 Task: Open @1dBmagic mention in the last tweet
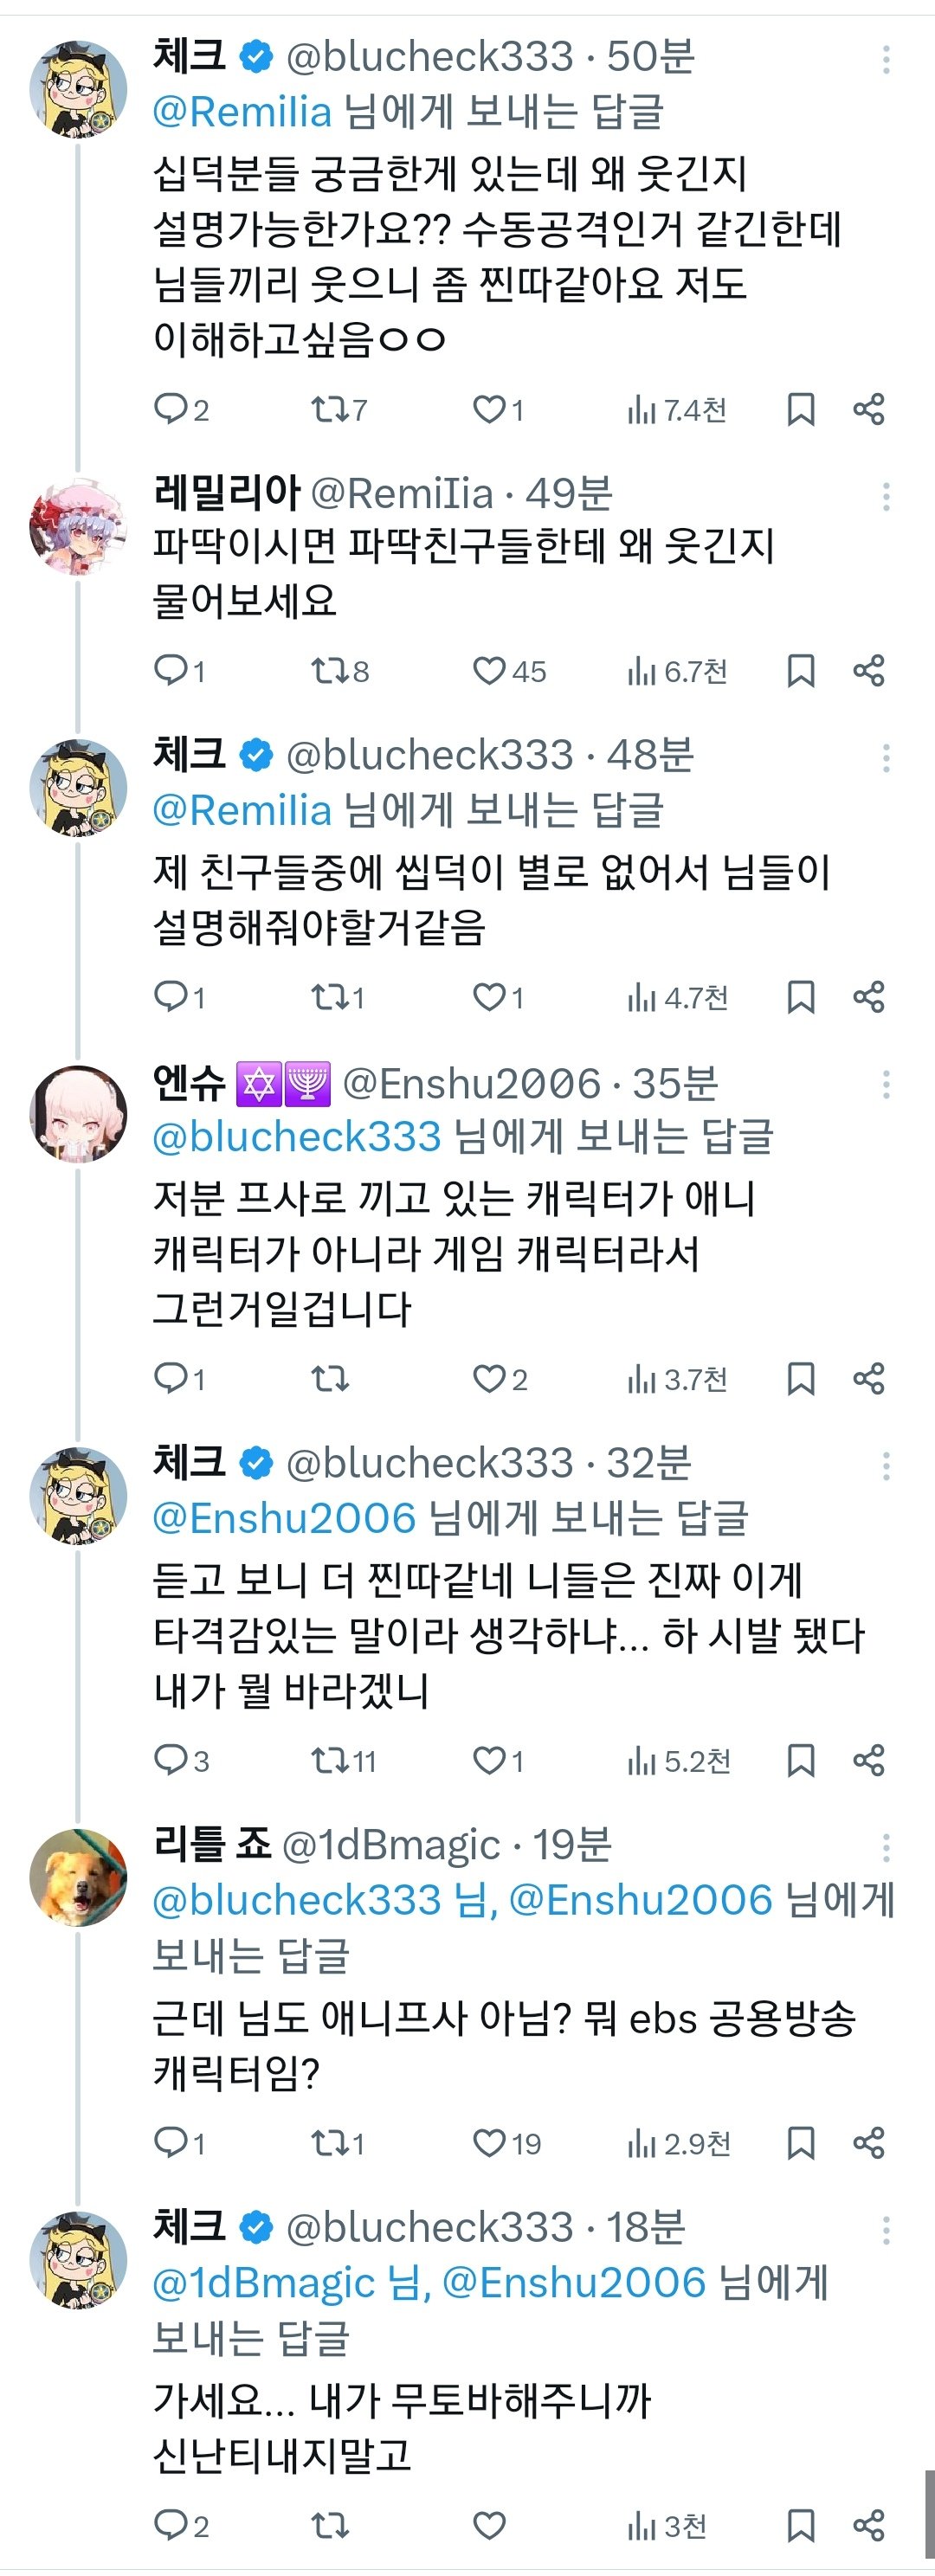(x=263, y=2283)
